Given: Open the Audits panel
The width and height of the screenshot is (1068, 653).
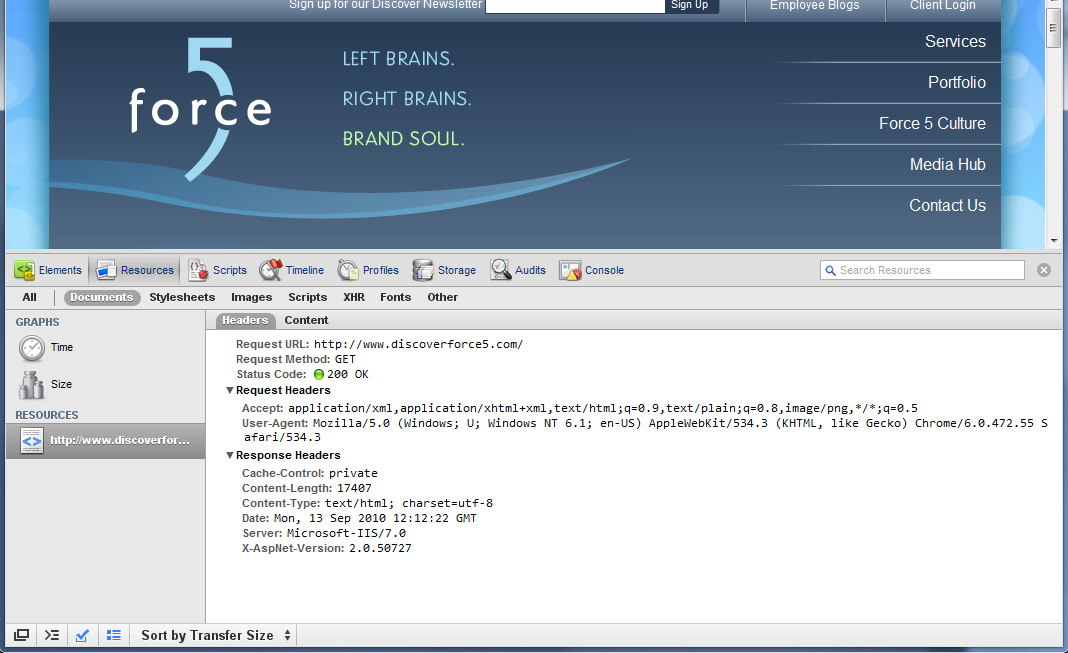Looking at the screenshot, I should pos(518,270).
